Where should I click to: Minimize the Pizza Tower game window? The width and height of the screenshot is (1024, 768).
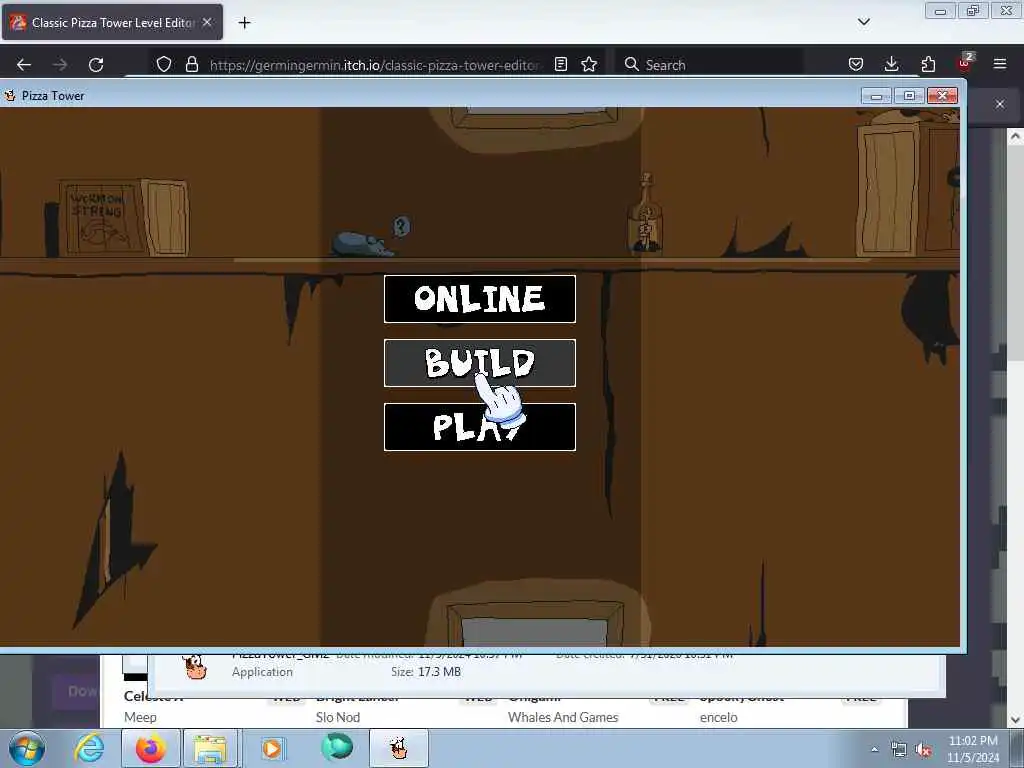coord(876,97)
